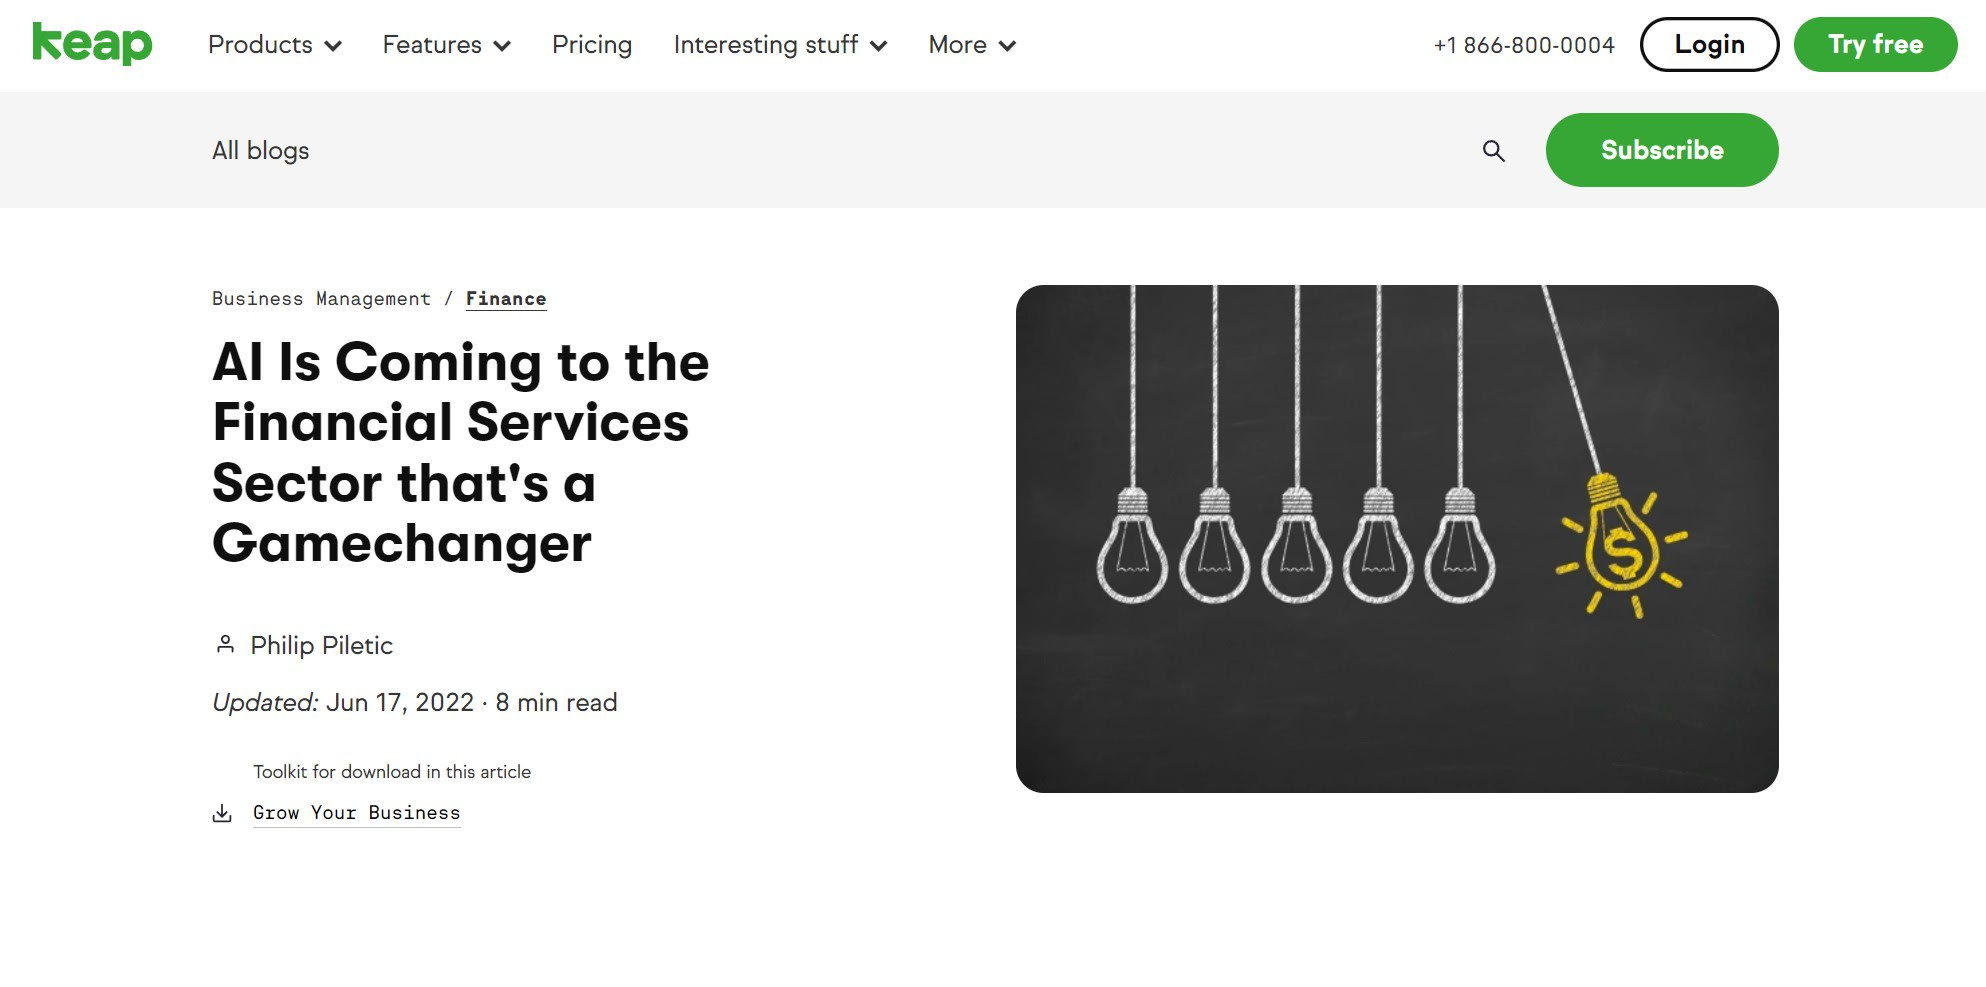
Task: Download the Grow Your Business toolkit
Action: click(356, 813)
